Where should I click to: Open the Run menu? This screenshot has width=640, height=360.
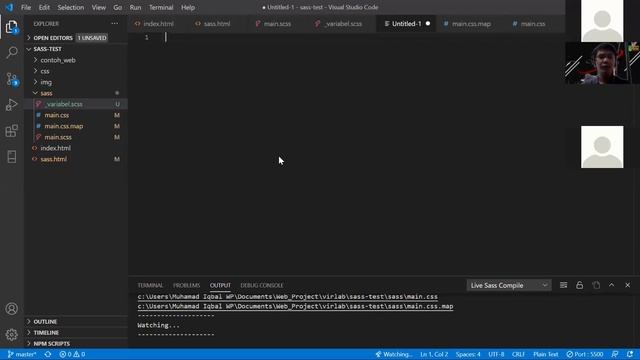coord(135,7)
